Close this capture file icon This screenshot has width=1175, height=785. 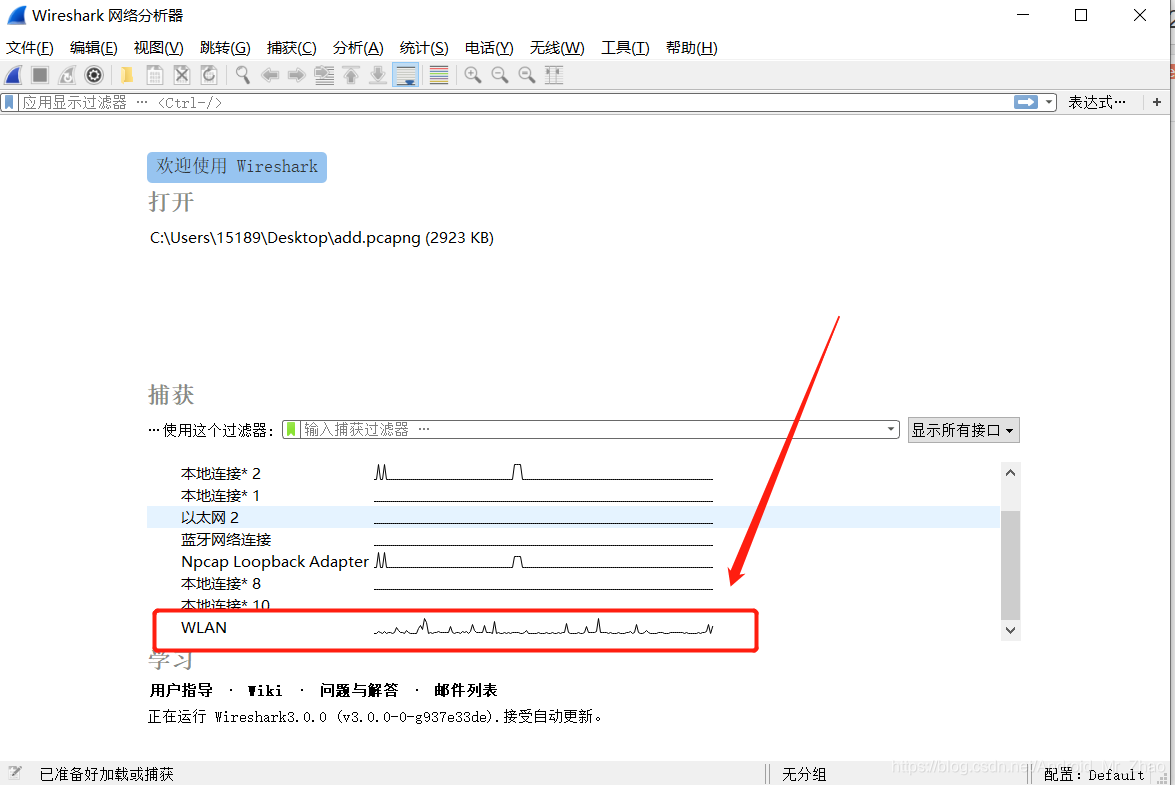point(181,75)
